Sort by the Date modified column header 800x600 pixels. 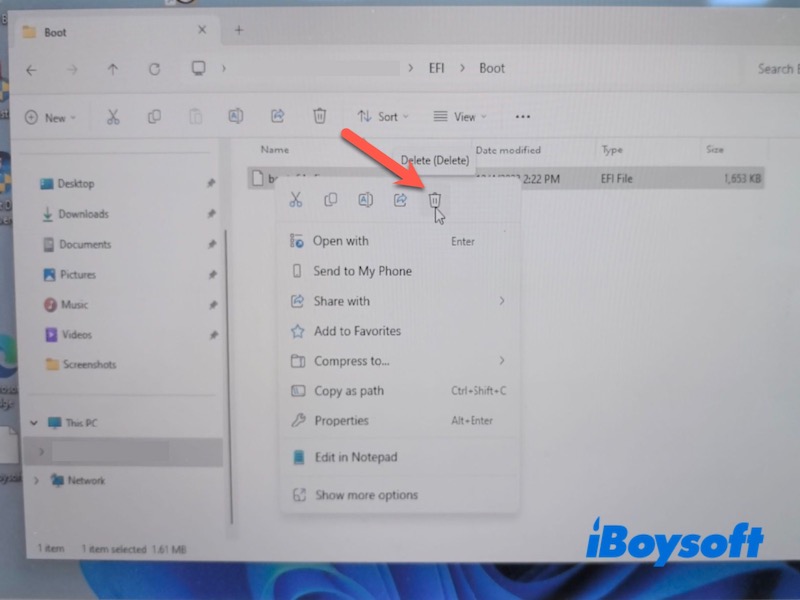[x=508, y=150]
